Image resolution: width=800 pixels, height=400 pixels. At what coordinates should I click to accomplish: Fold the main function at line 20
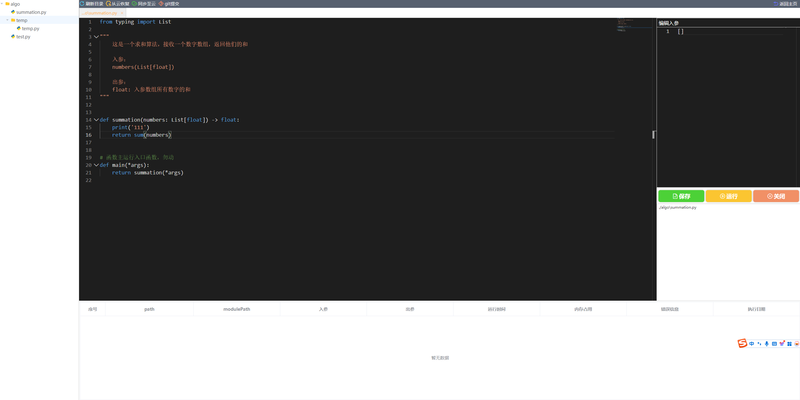tap(96, 165)
